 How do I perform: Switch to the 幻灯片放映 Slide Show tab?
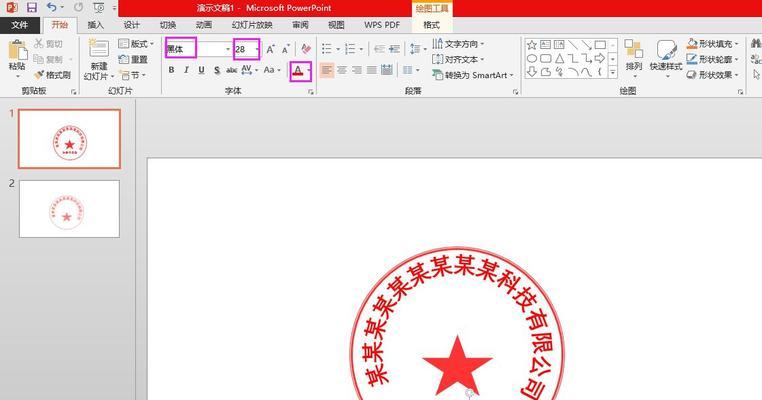[x=252, y=25]
